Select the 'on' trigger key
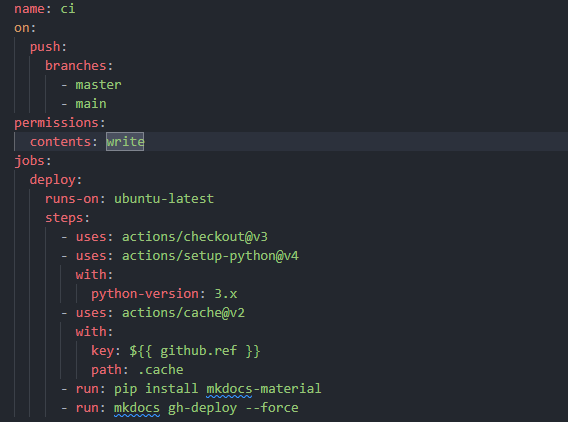This screenshot has width=568, height=422. tap(22, 28)
